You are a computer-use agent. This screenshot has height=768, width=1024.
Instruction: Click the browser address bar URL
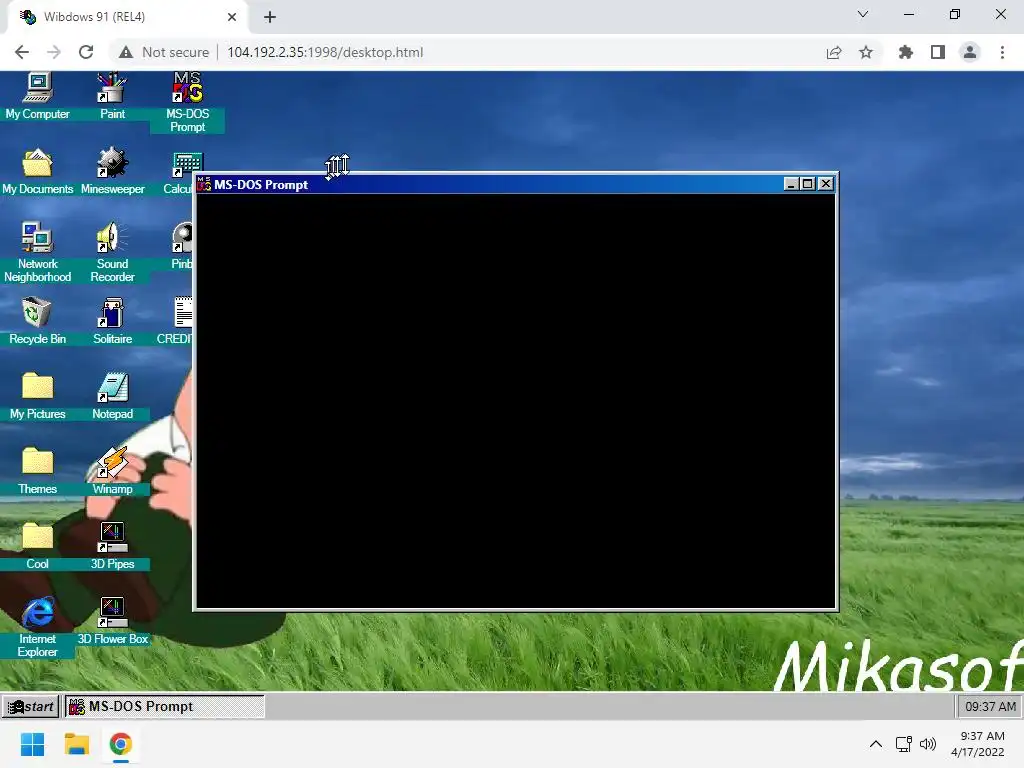coord(325,52)
